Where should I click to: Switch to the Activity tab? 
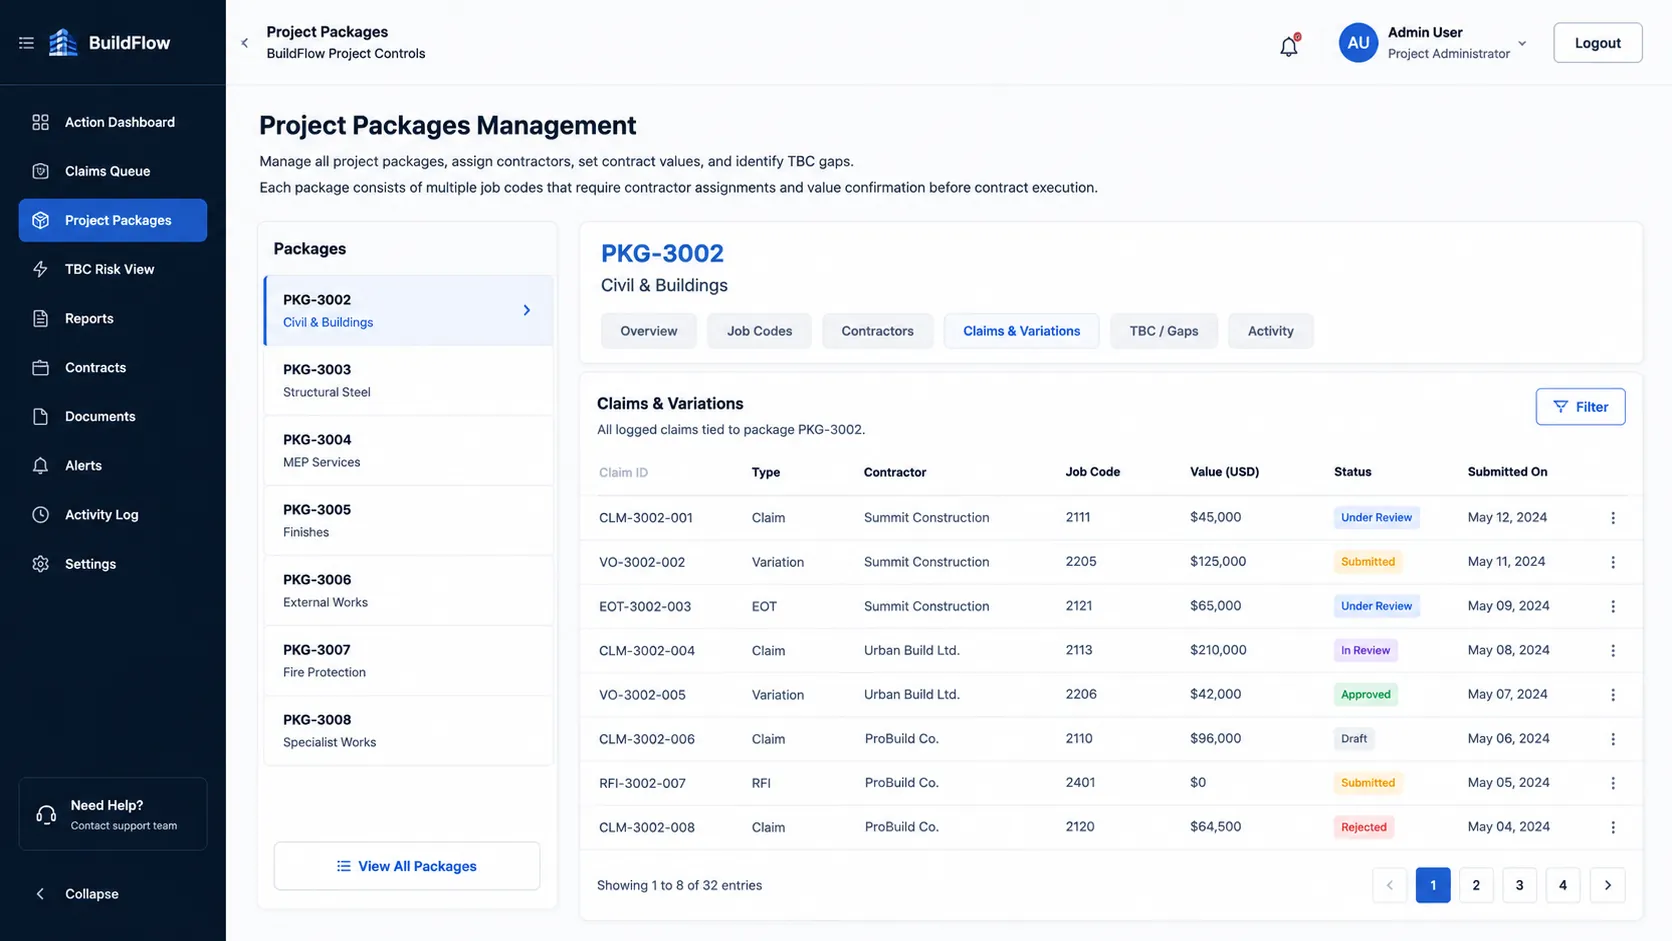(1270, 331)
